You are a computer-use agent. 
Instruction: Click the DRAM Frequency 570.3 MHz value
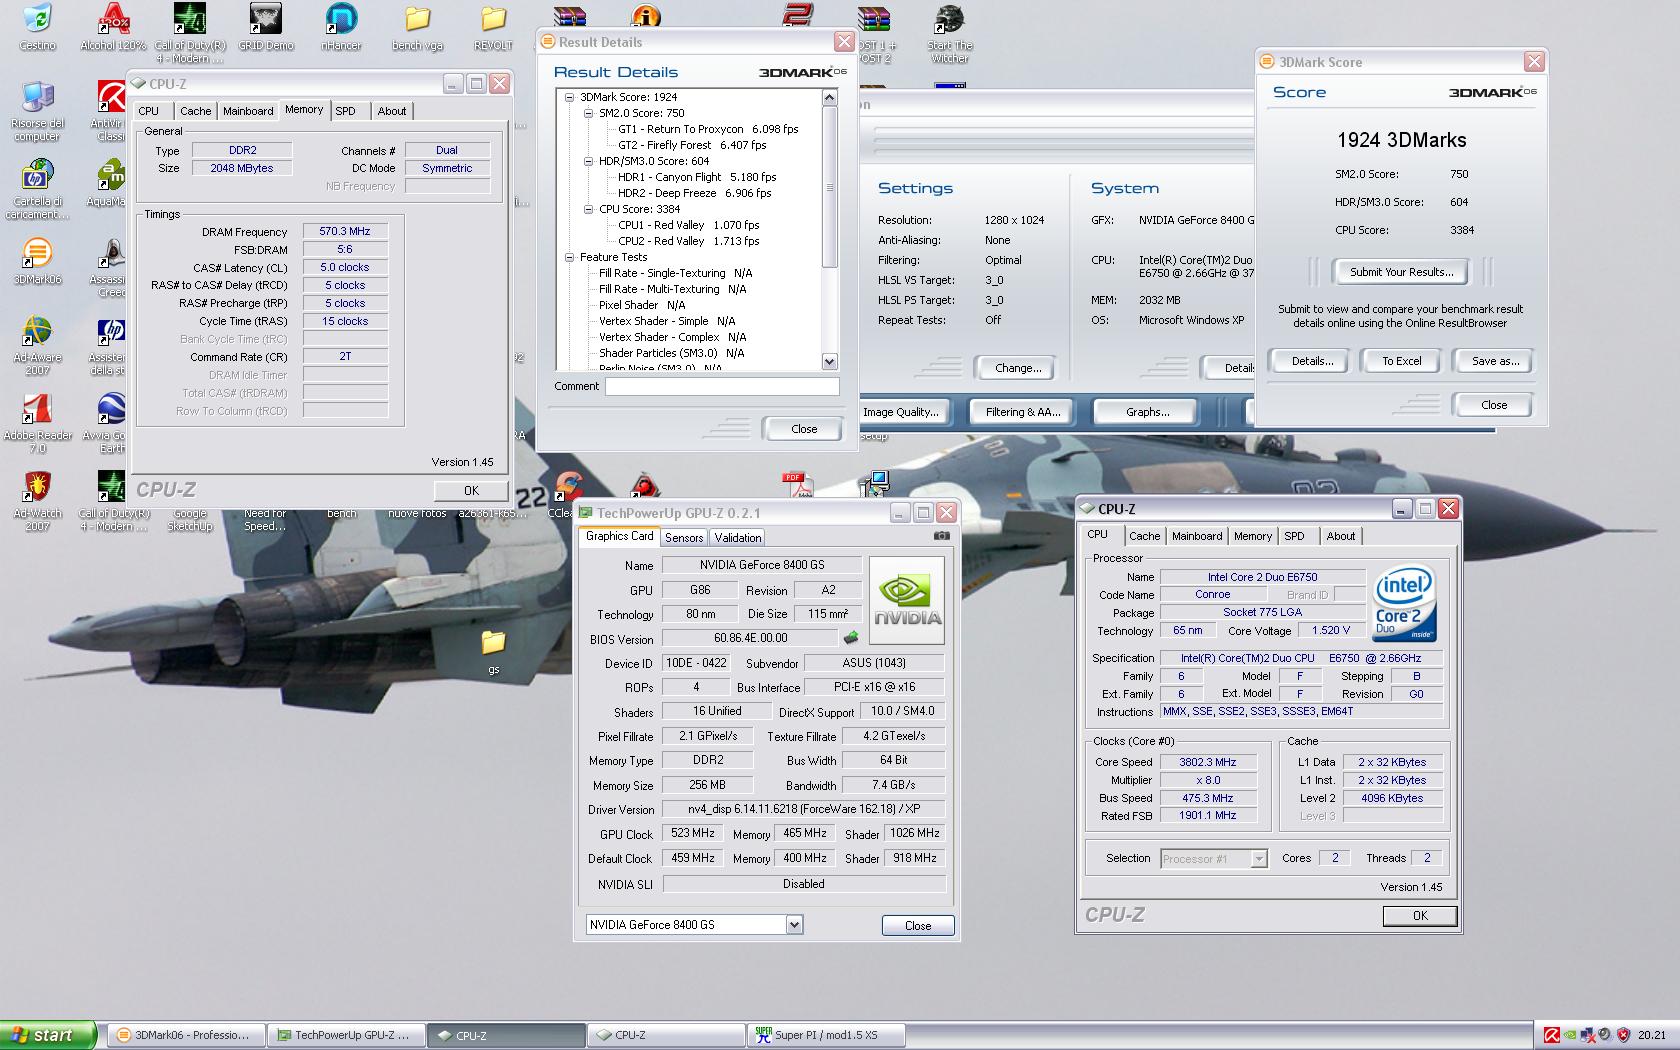345,231
